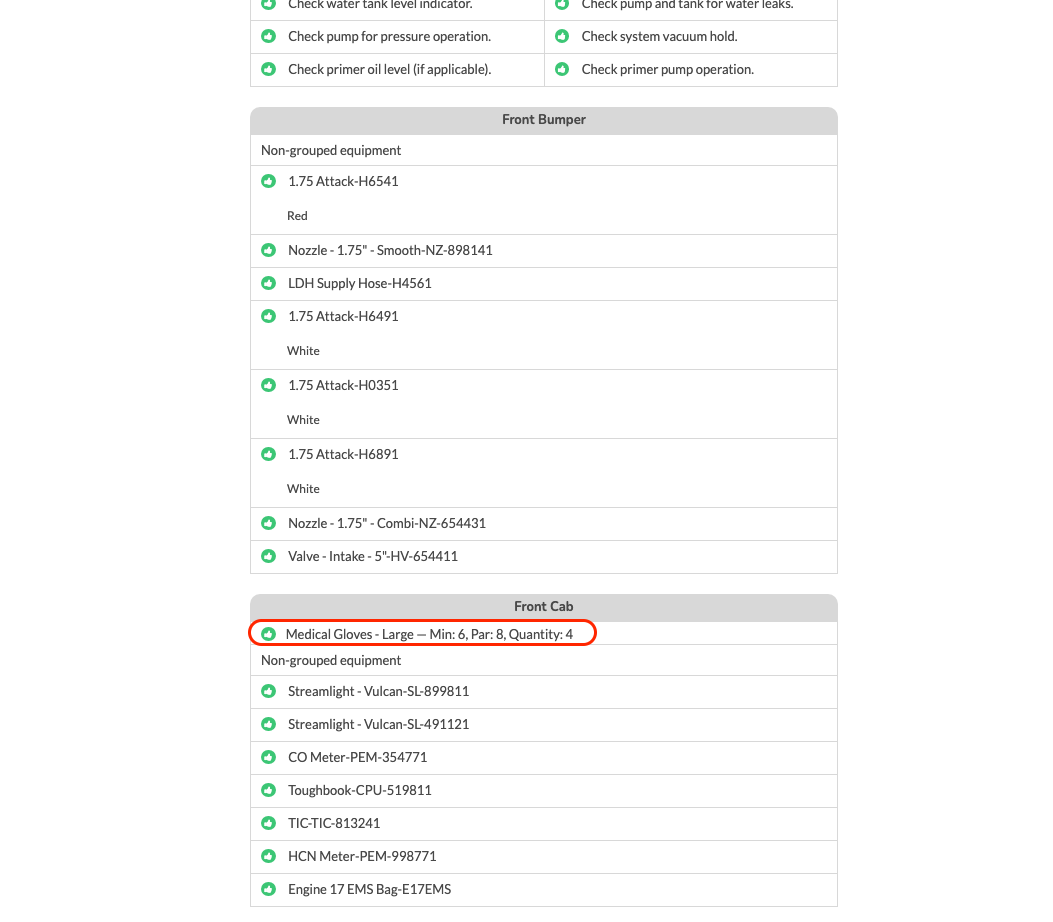Click status icon beside Toughbook-CPU-519811

pos(269,790)
